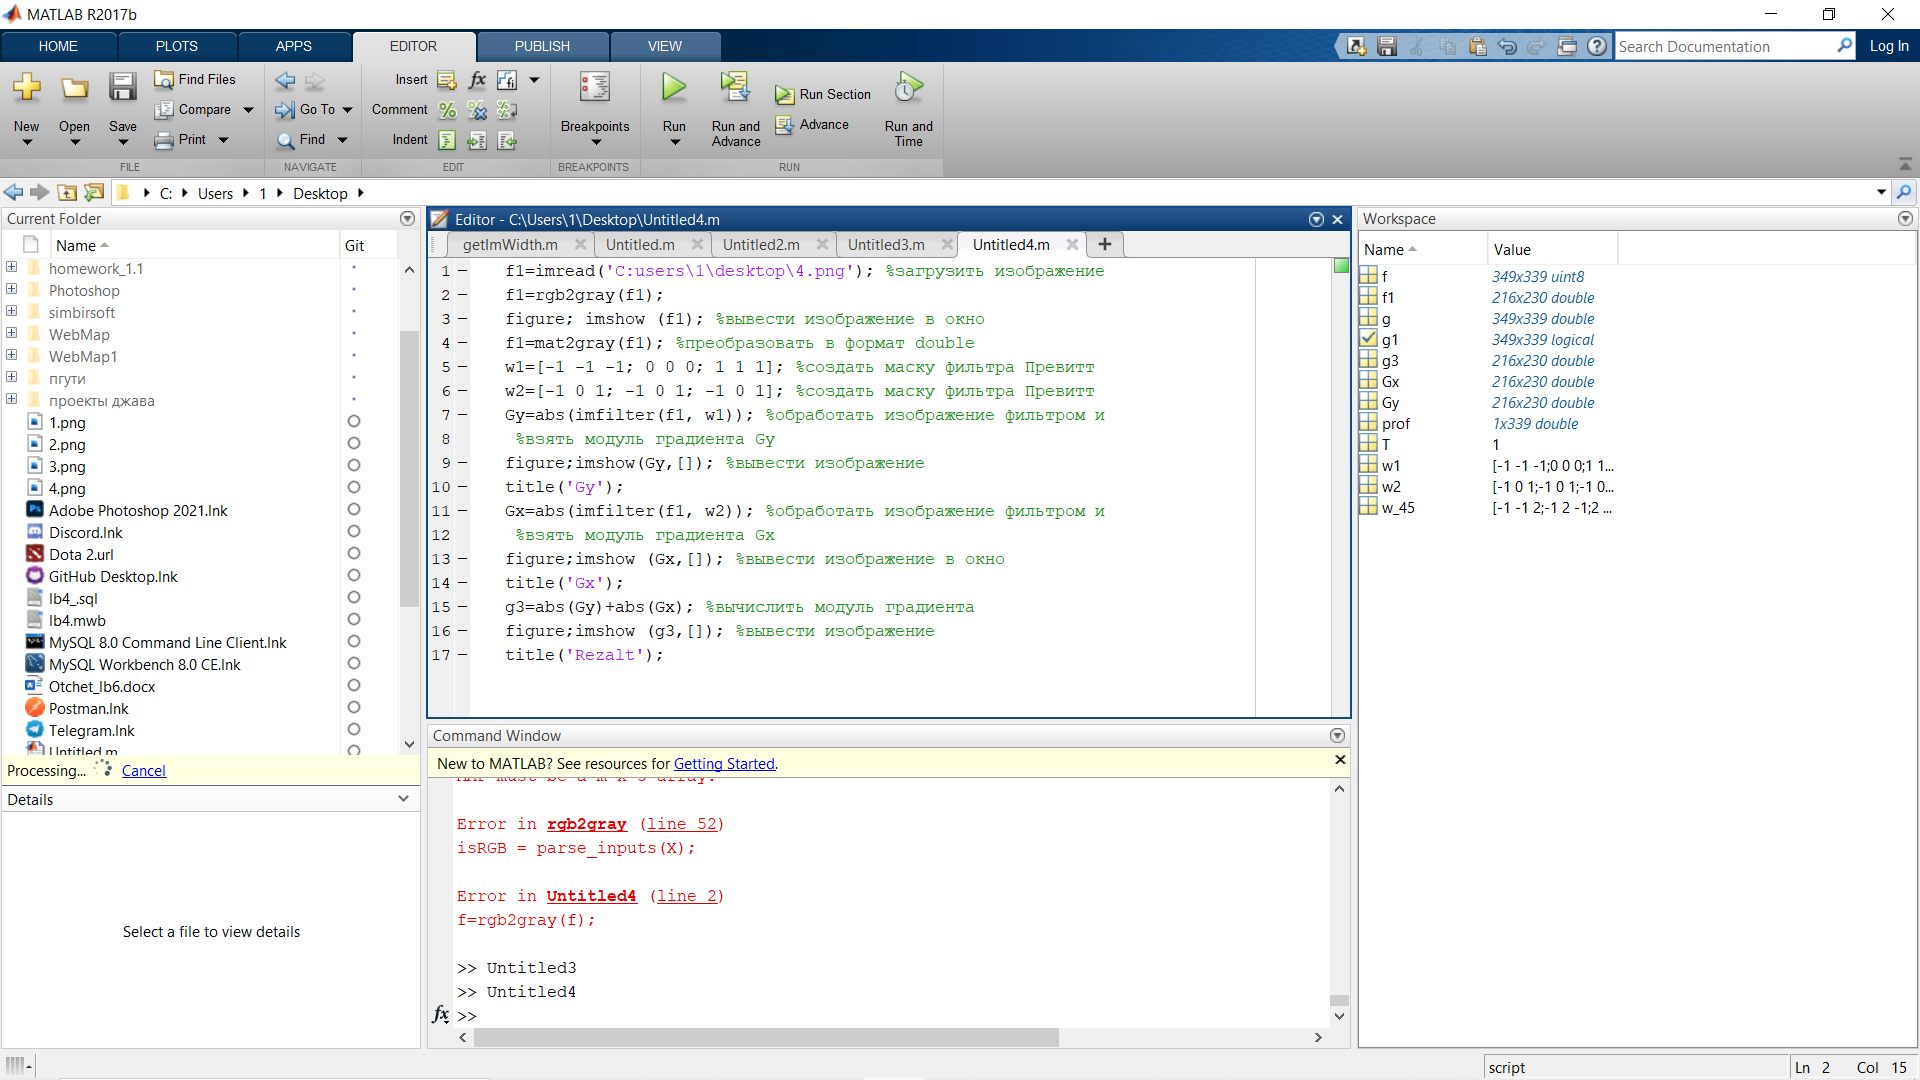This screenshot has width=1920, height=1080.
Task: Expand the homework_1.1 folder
Action: tap(11, 268)
